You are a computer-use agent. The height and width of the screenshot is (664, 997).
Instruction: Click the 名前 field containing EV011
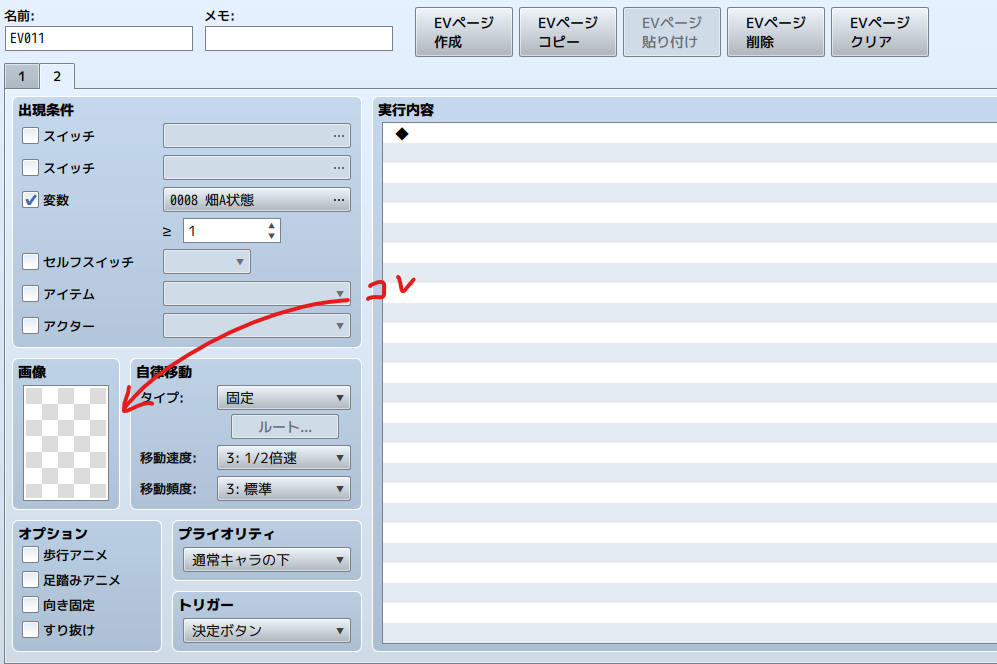(99, 39)
